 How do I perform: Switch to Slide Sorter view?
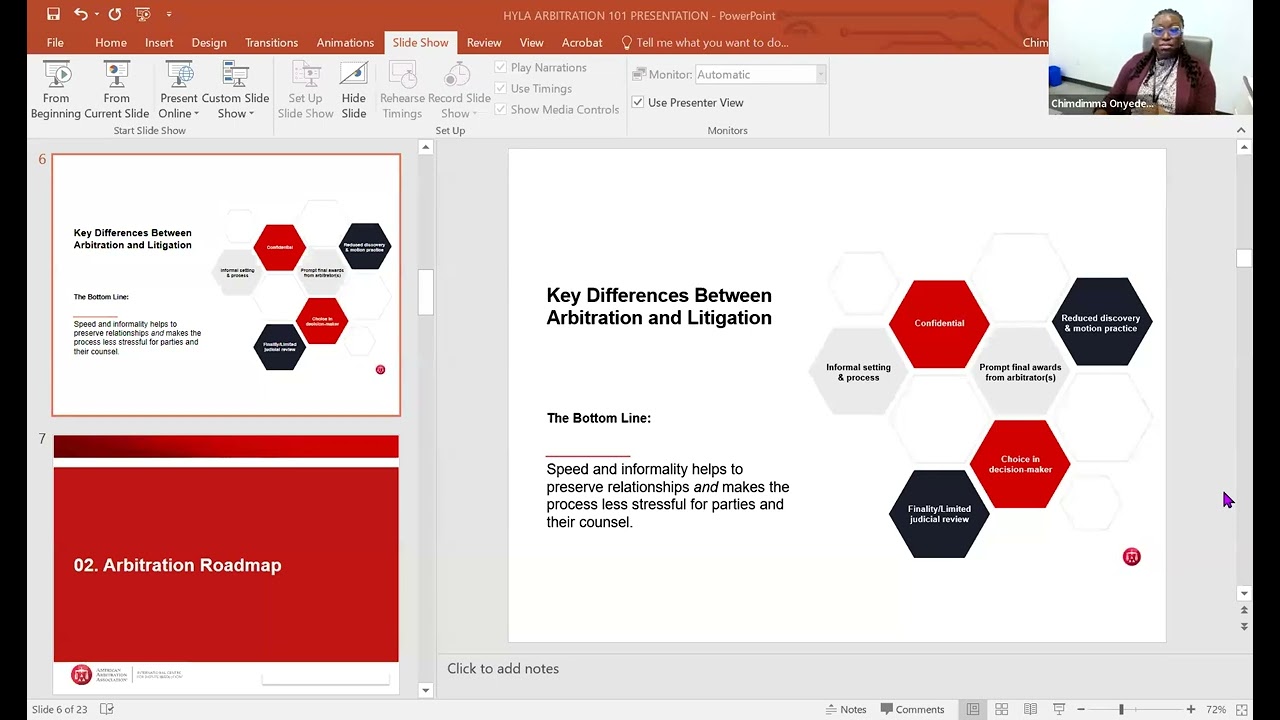tap(1001, 709)
